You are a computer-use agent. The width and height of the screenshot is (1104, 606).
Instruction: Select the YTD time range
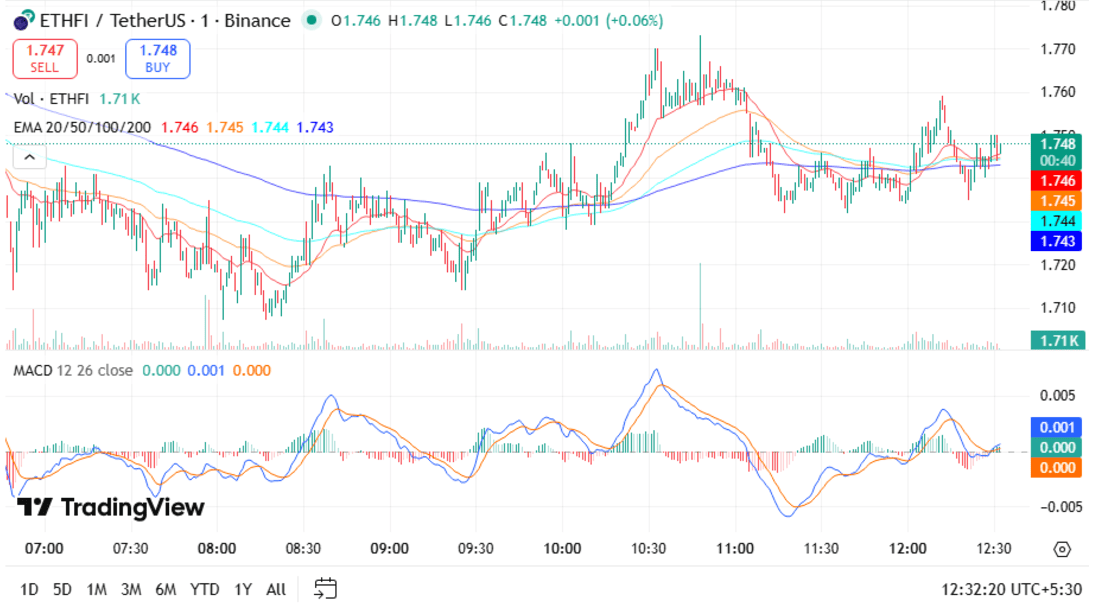pos(204,589)
